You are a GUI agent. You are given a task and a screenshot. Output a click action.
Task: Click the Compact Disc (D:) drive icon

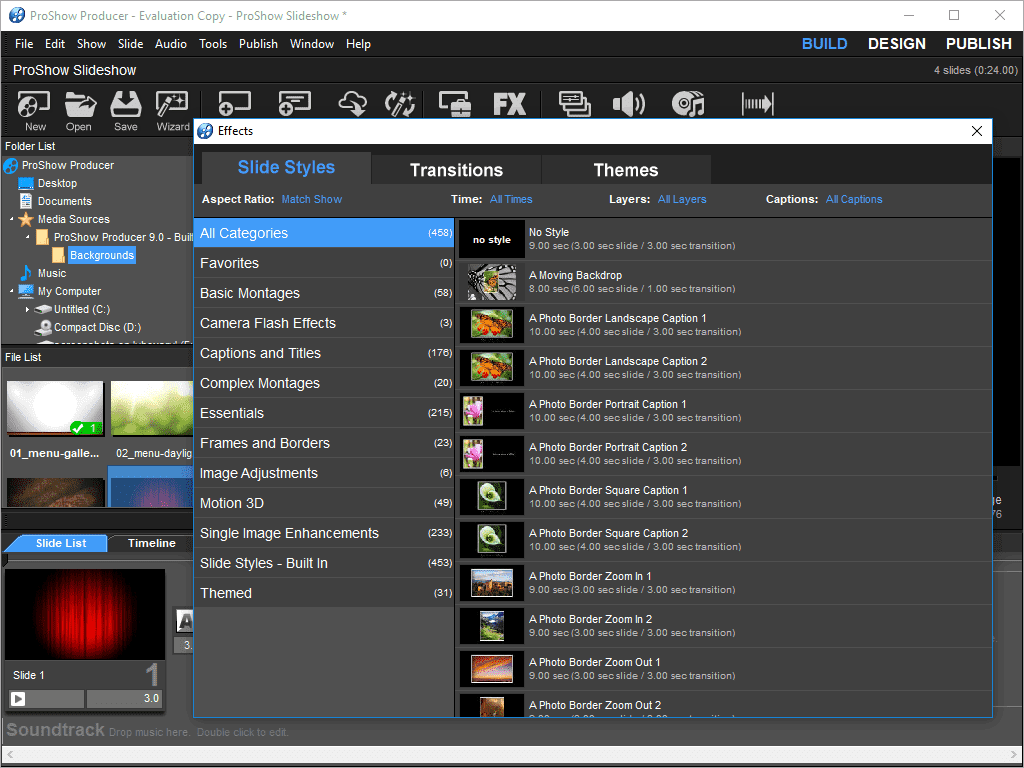click(43, 327)
